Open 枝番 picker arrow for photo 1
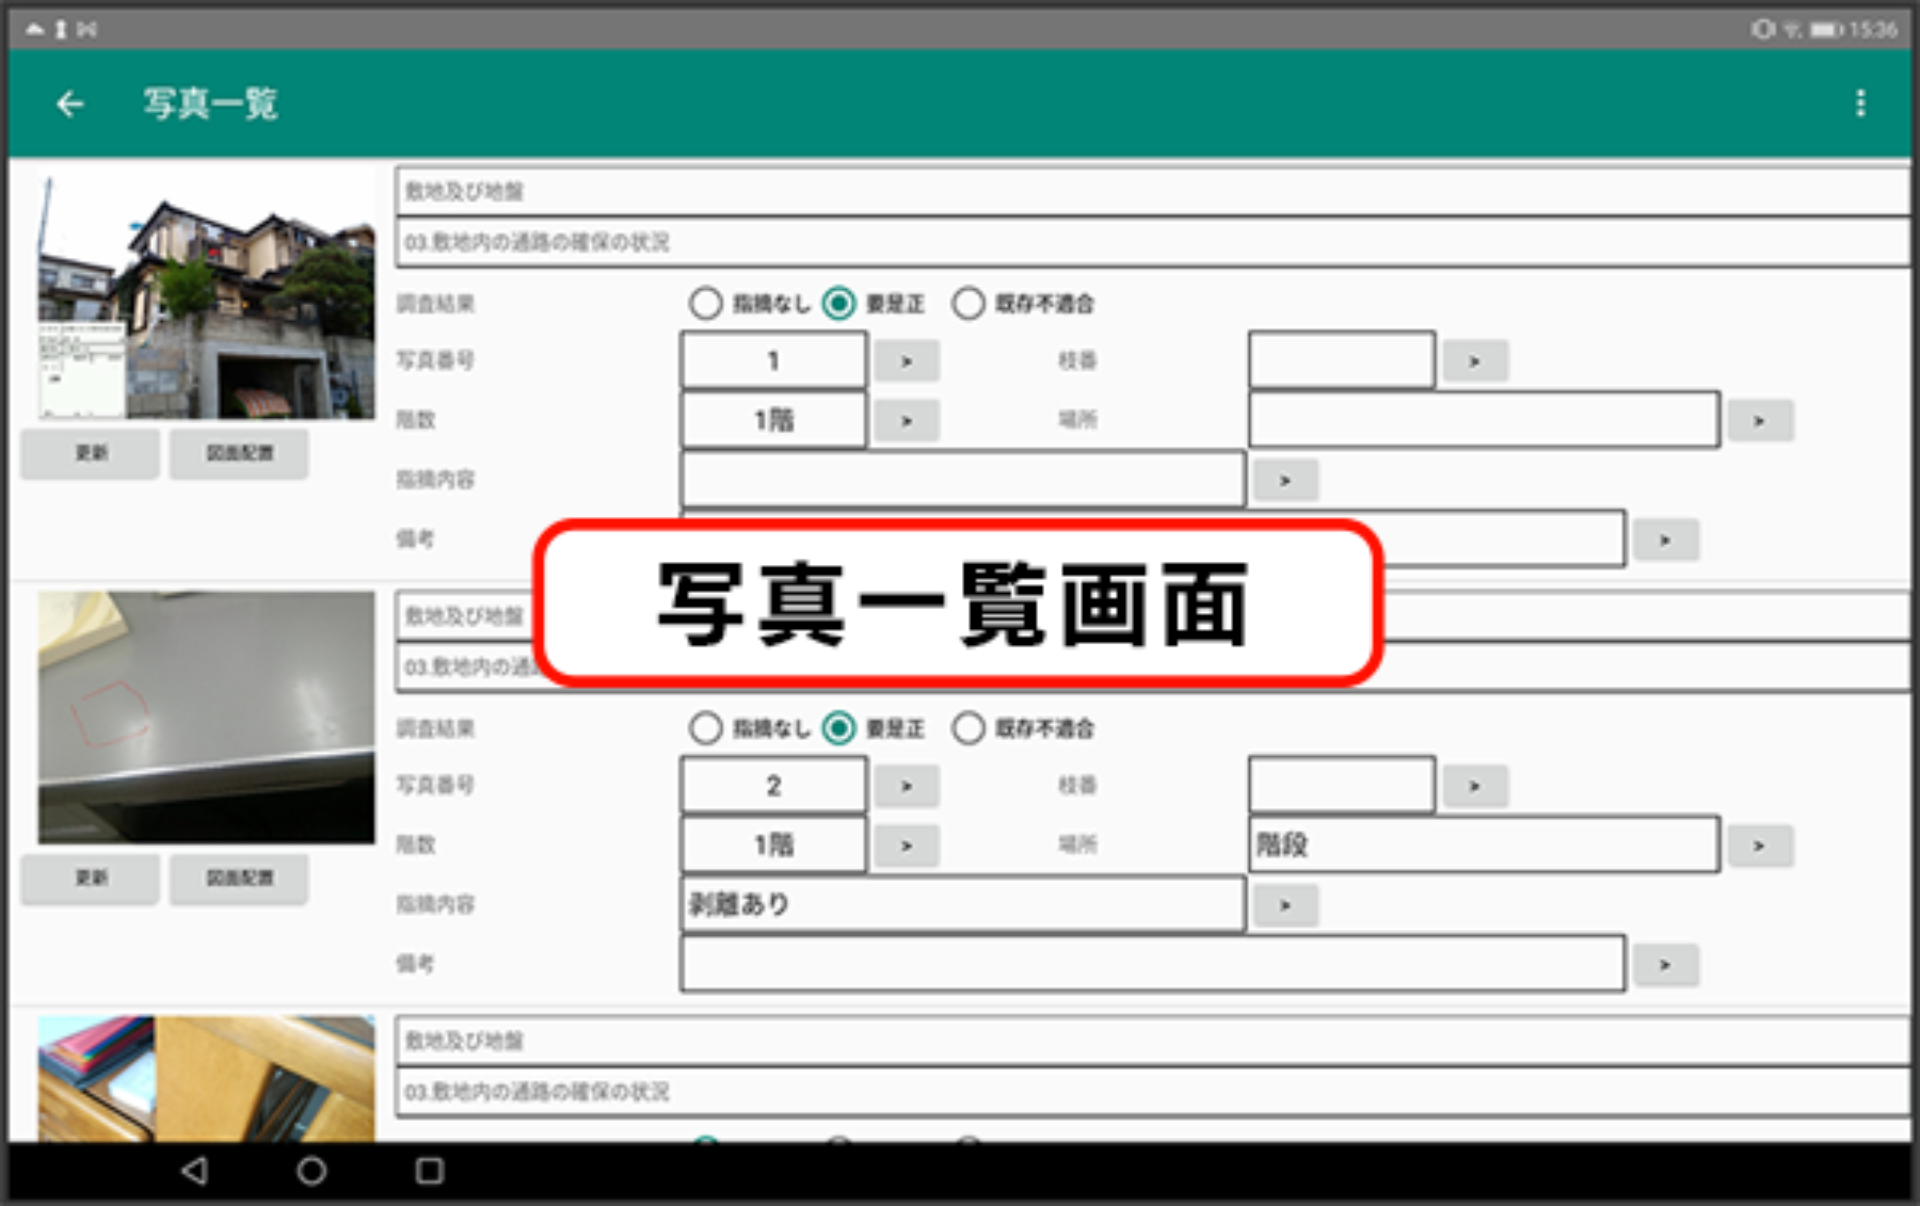 click(1474, 361)
